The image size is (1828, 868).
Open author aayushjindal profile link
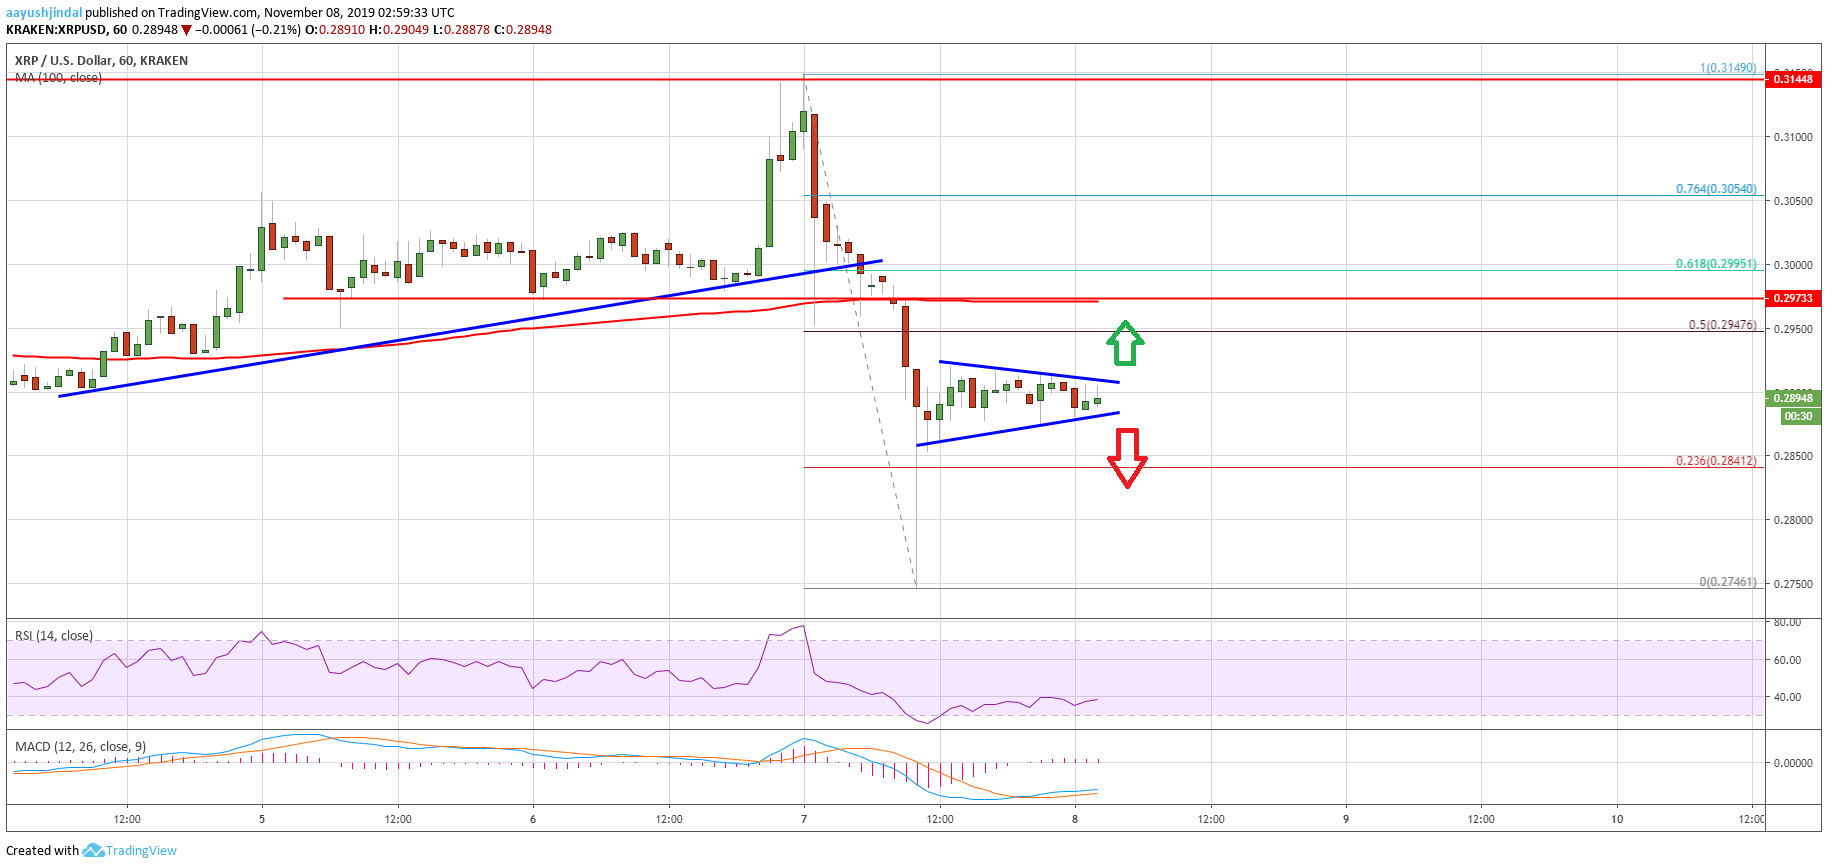(x=44, y=13)
